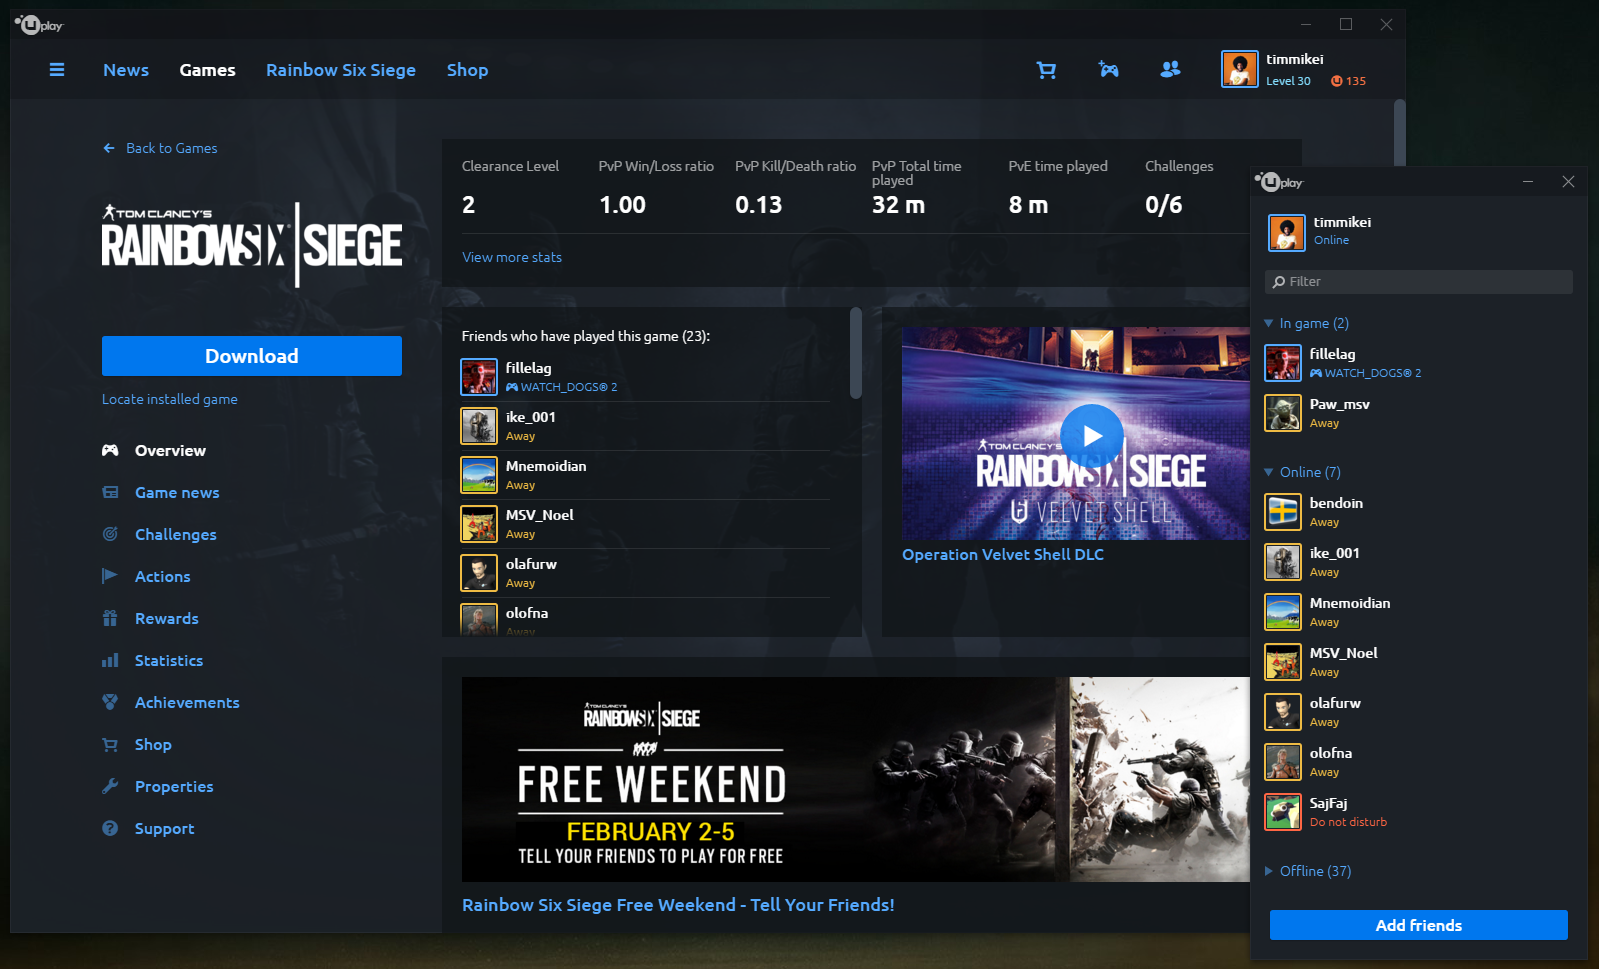Open the Free Weekend news headline link
The height and width of the screenshot is (969, 1599).
pyautogui.click(x=678, y=904)
